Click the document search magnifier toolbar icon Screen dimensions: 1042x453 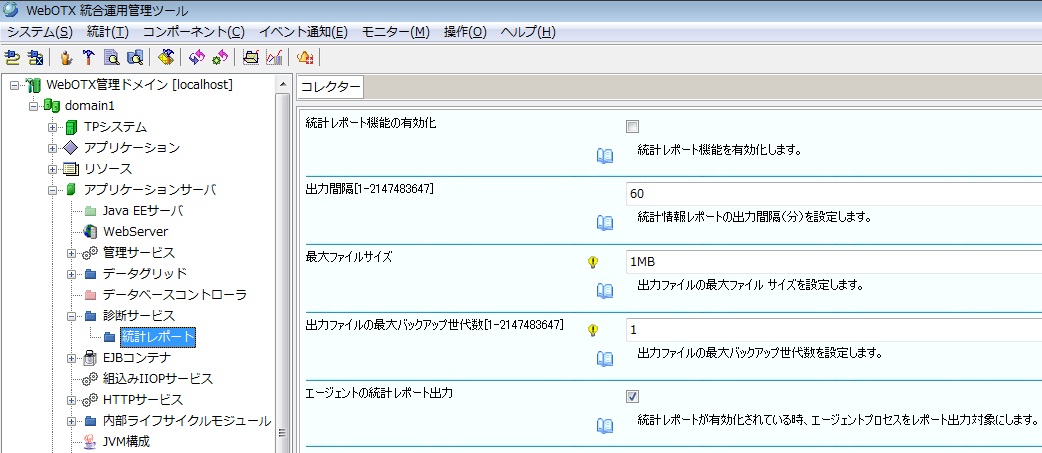click(112, 57)
